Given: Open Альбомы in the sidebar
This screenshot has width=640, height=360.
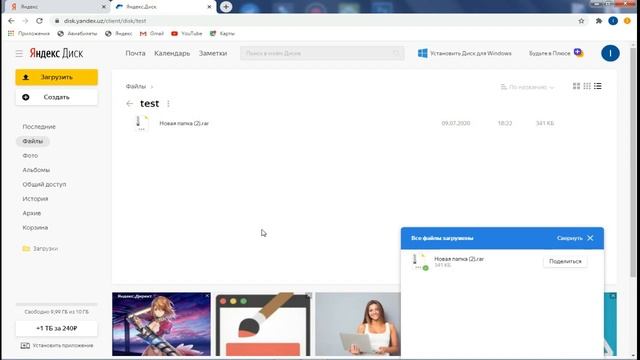Looking at the screenshot, I should (36, 170).
